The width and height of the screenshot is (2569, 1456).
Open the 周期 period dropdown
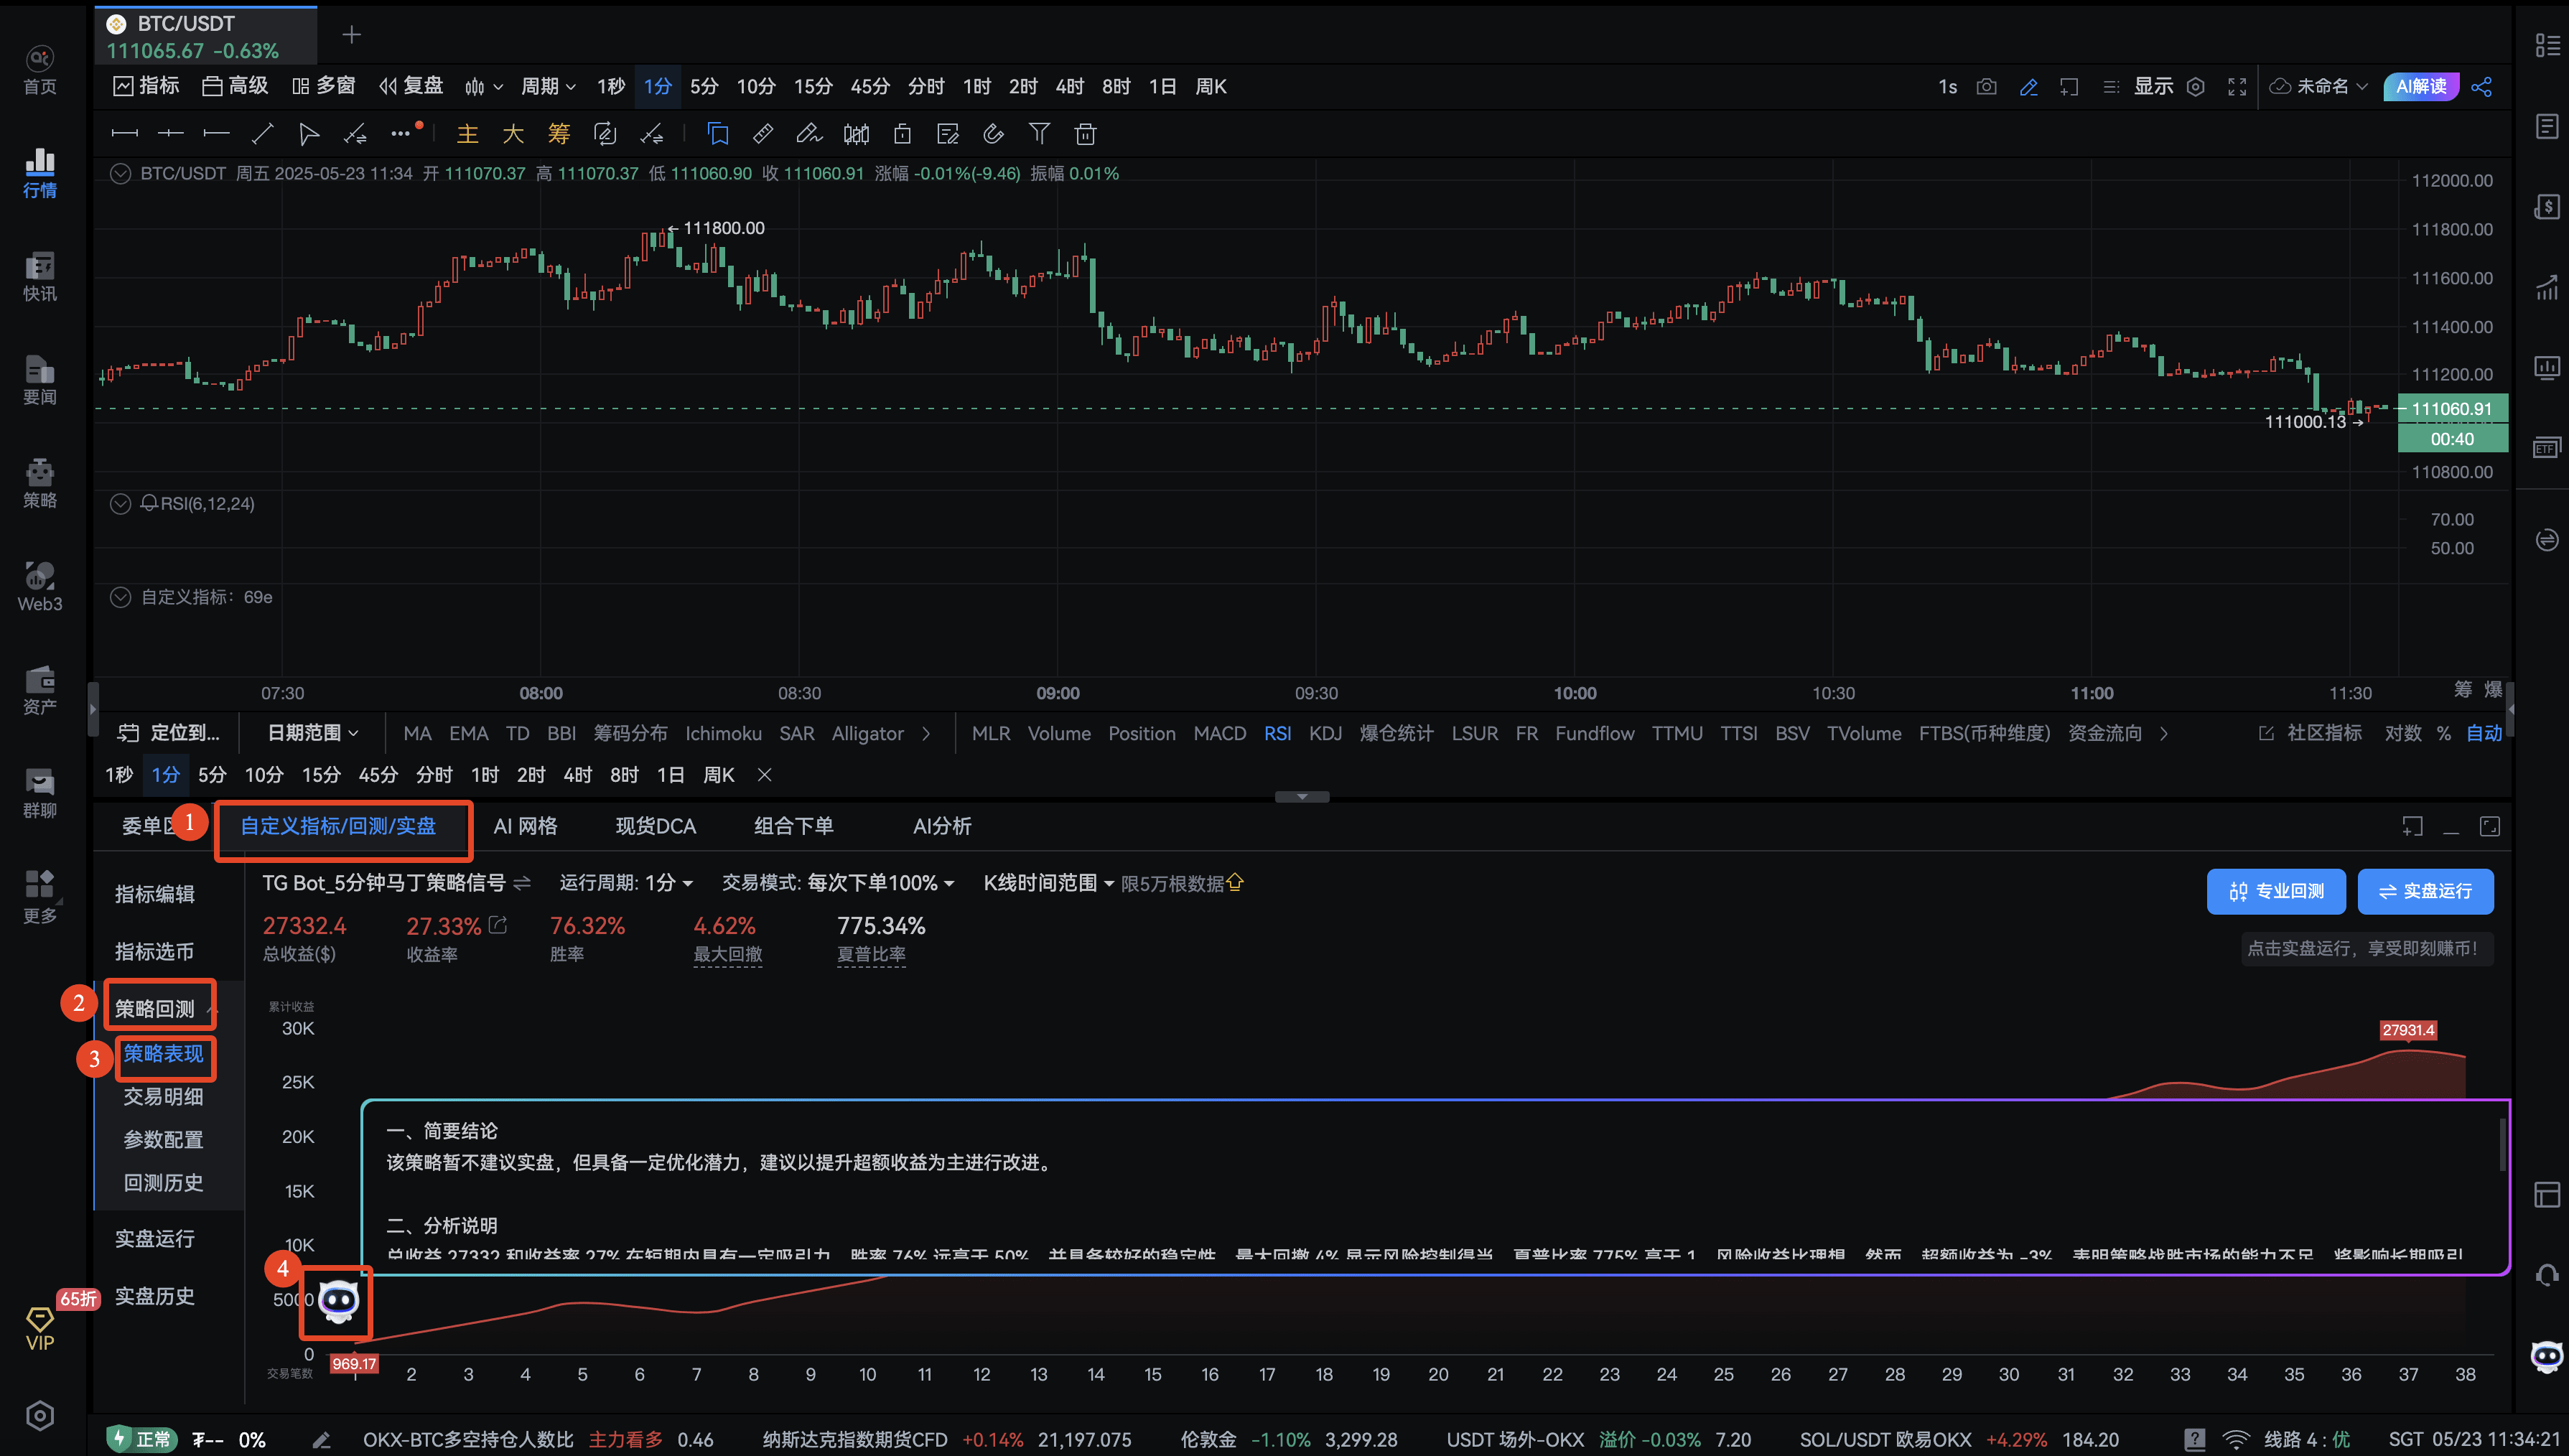click(x=548, y=87)
